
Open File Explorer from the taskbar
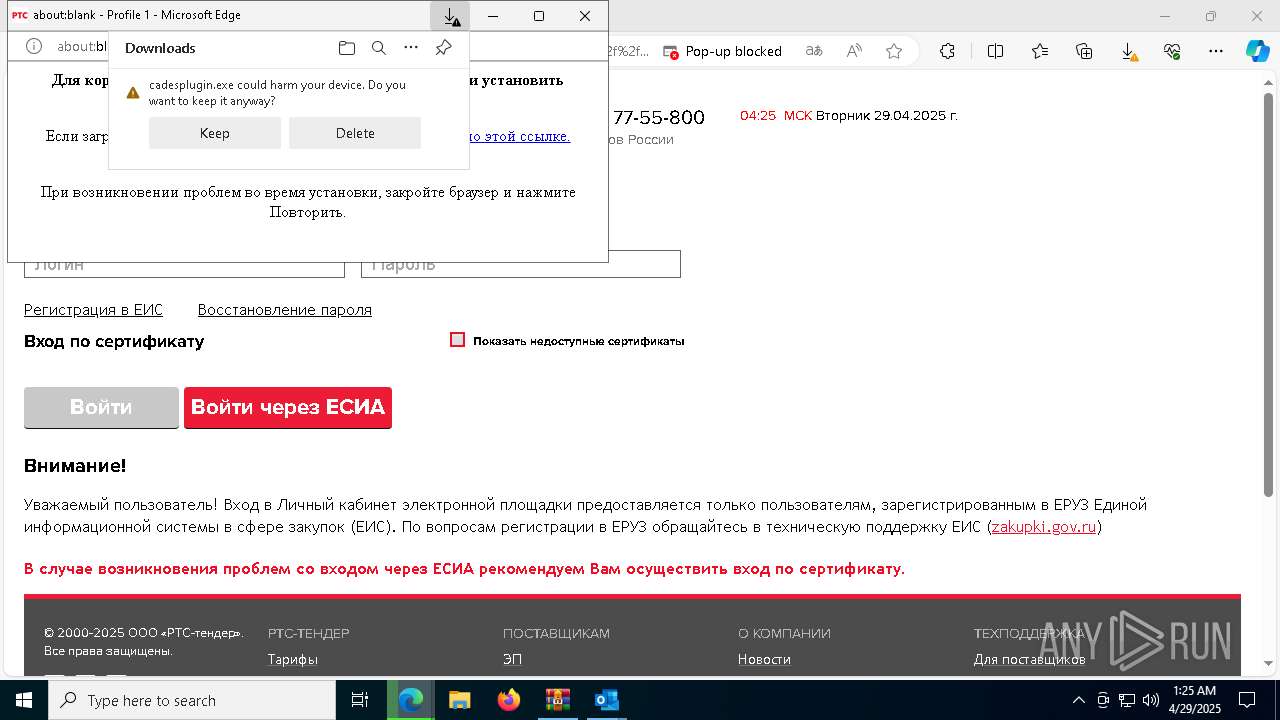459,700
